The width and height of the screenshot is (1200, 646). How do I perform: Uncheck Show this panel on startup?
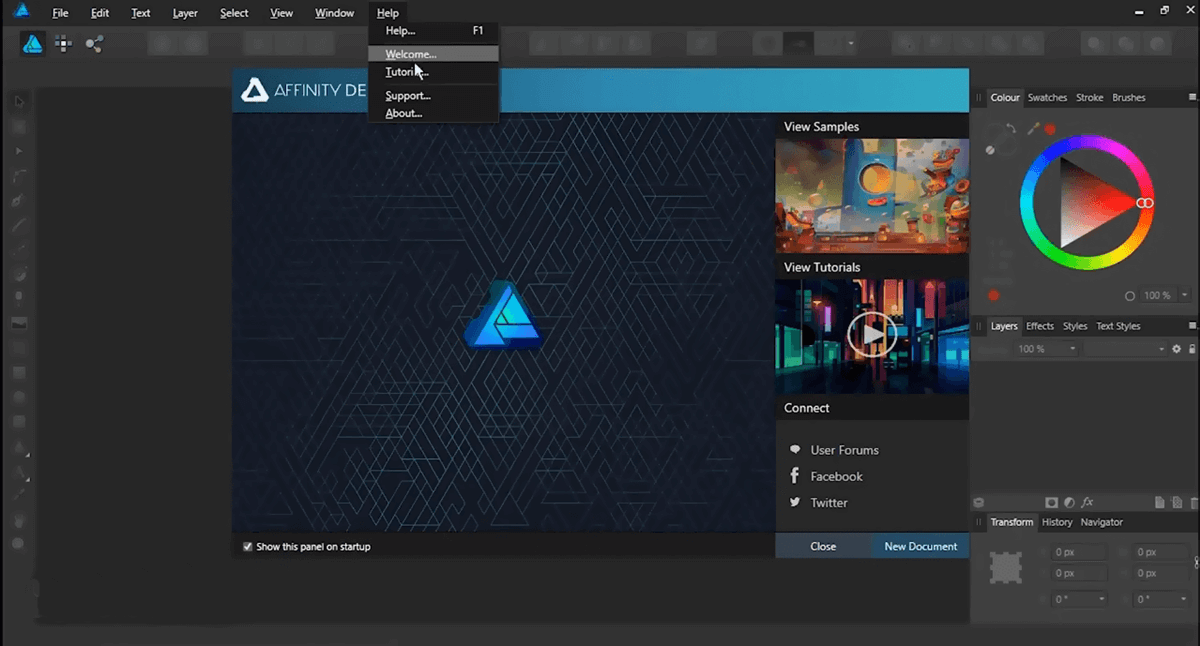[x=247, y=546]
